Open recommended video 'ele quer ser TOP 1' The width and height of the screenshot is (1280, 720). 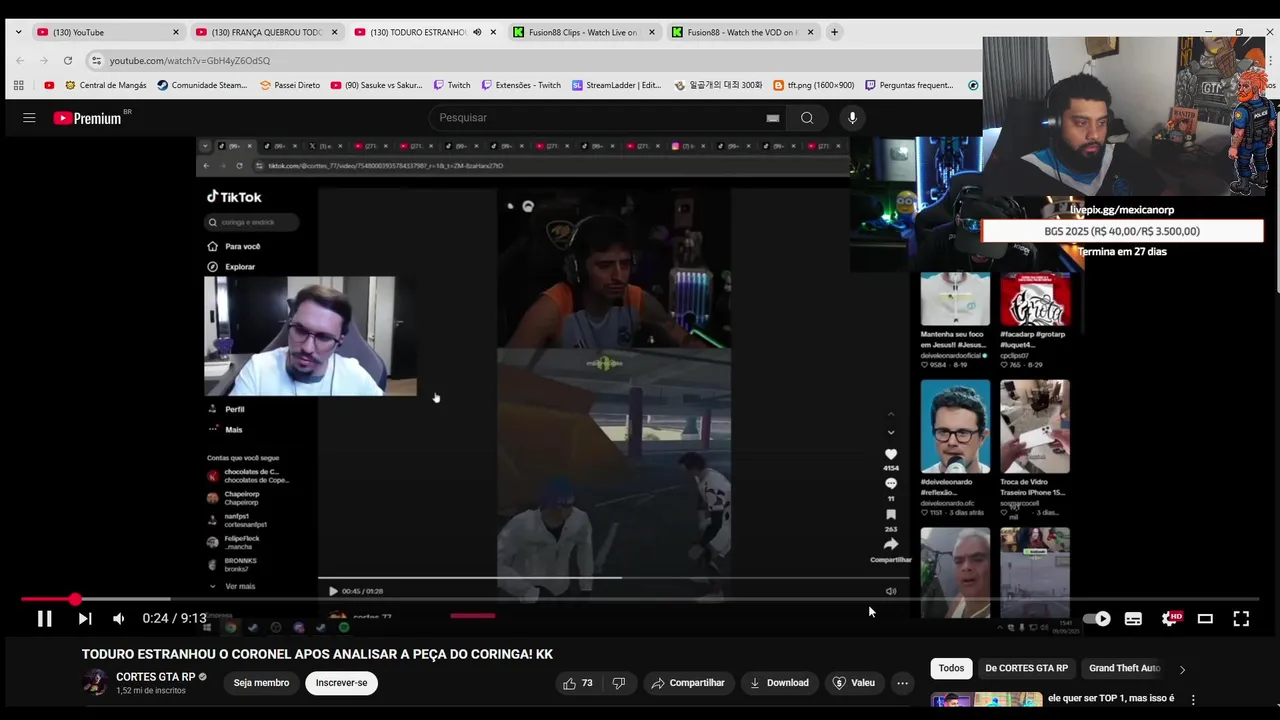click(x=1111, y=698)
